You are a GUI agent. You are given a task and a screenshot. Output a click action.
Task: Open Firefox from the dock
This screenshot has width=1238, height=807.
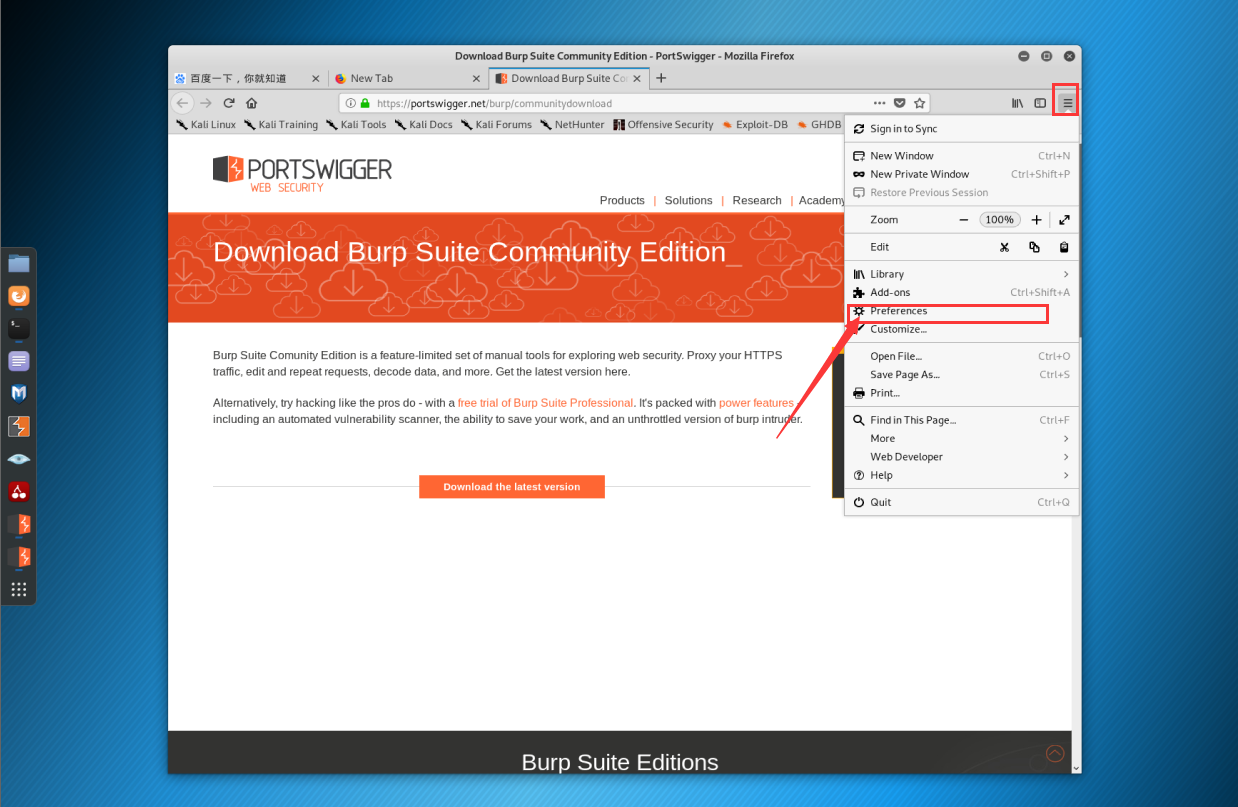click(19, 296)
